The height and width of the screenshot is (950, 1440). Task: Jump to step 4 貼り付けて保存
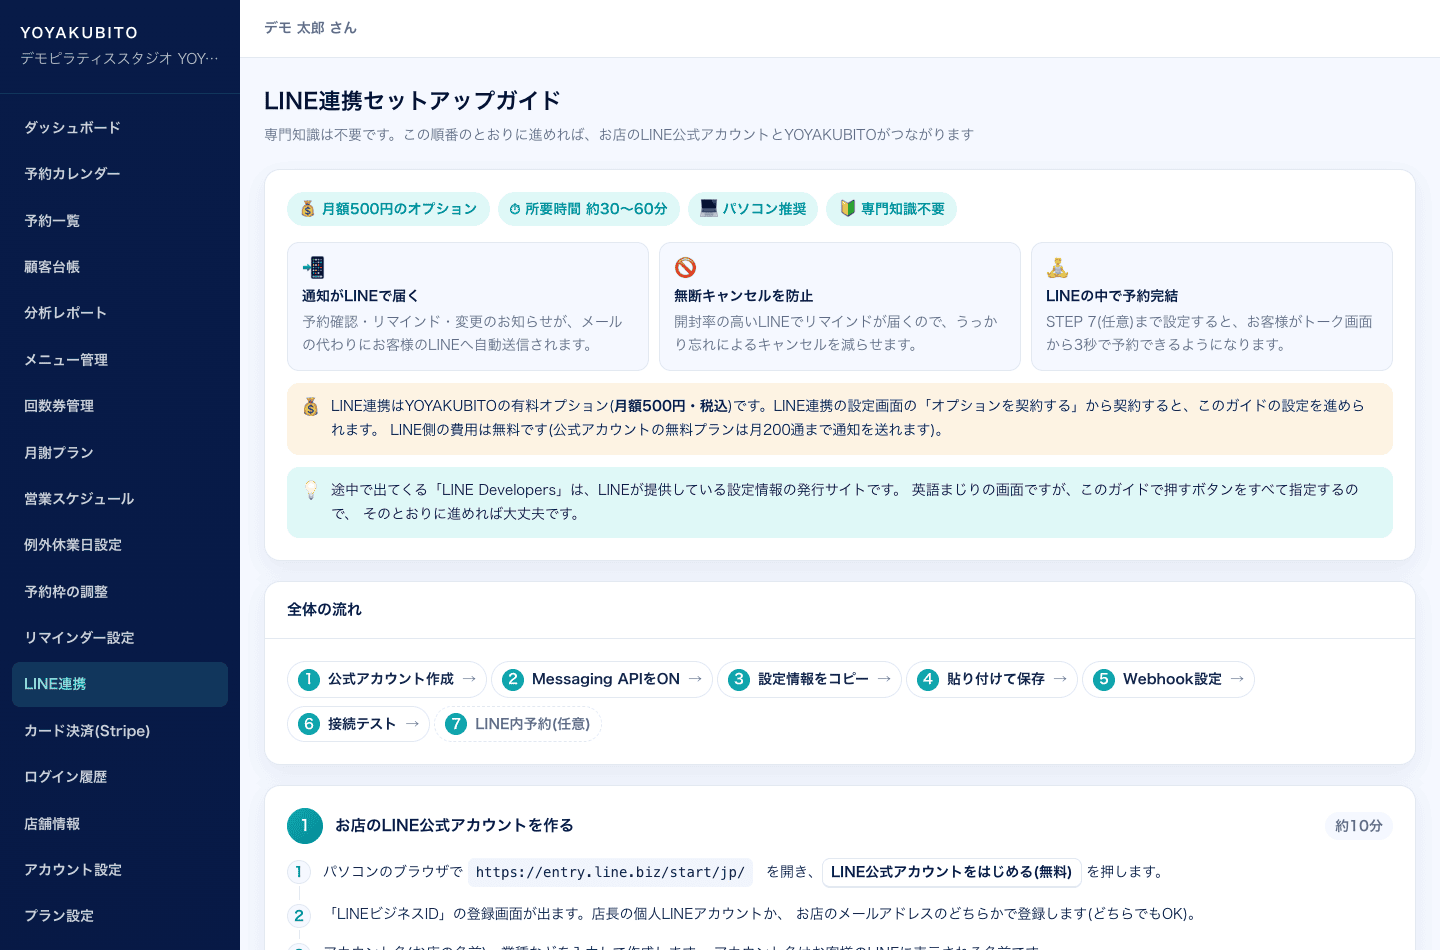tap(992, 679)
